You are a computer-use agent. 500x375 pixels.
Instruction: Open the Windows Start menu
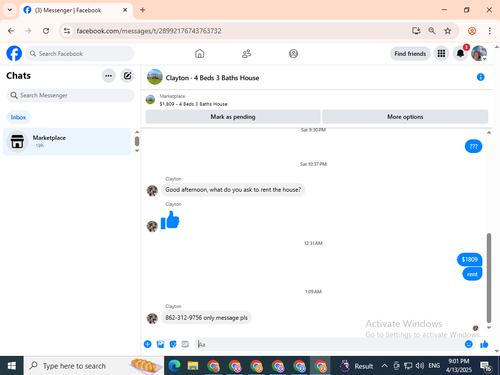tap(12, 366)
